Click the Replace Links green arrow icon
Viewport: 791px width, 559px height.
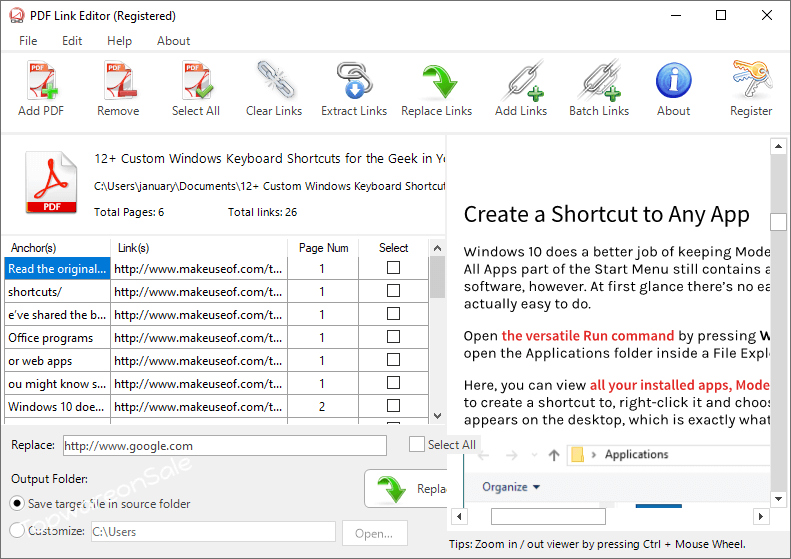[438, 82]
